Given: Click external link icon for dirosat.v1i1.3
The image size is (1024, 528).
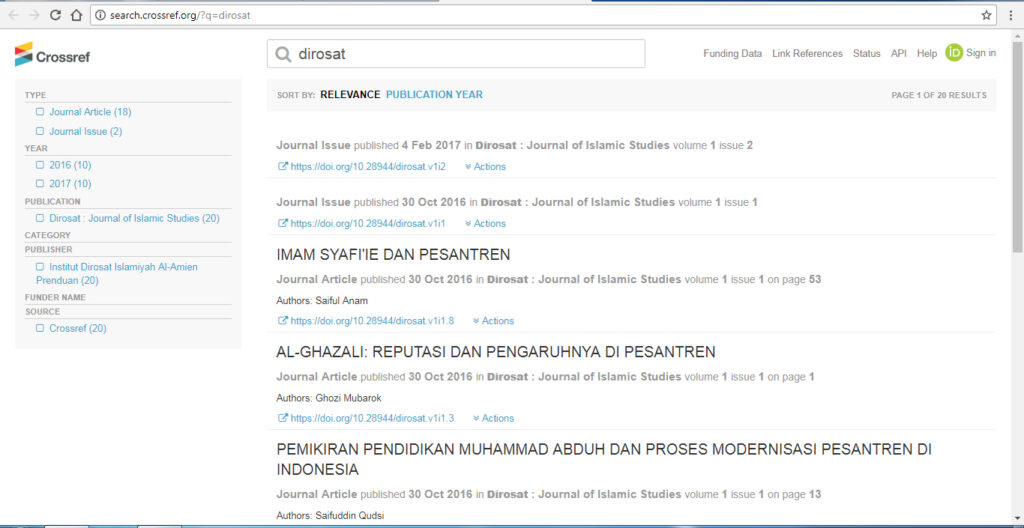Looking at the screenshot, I should [283, 418].
